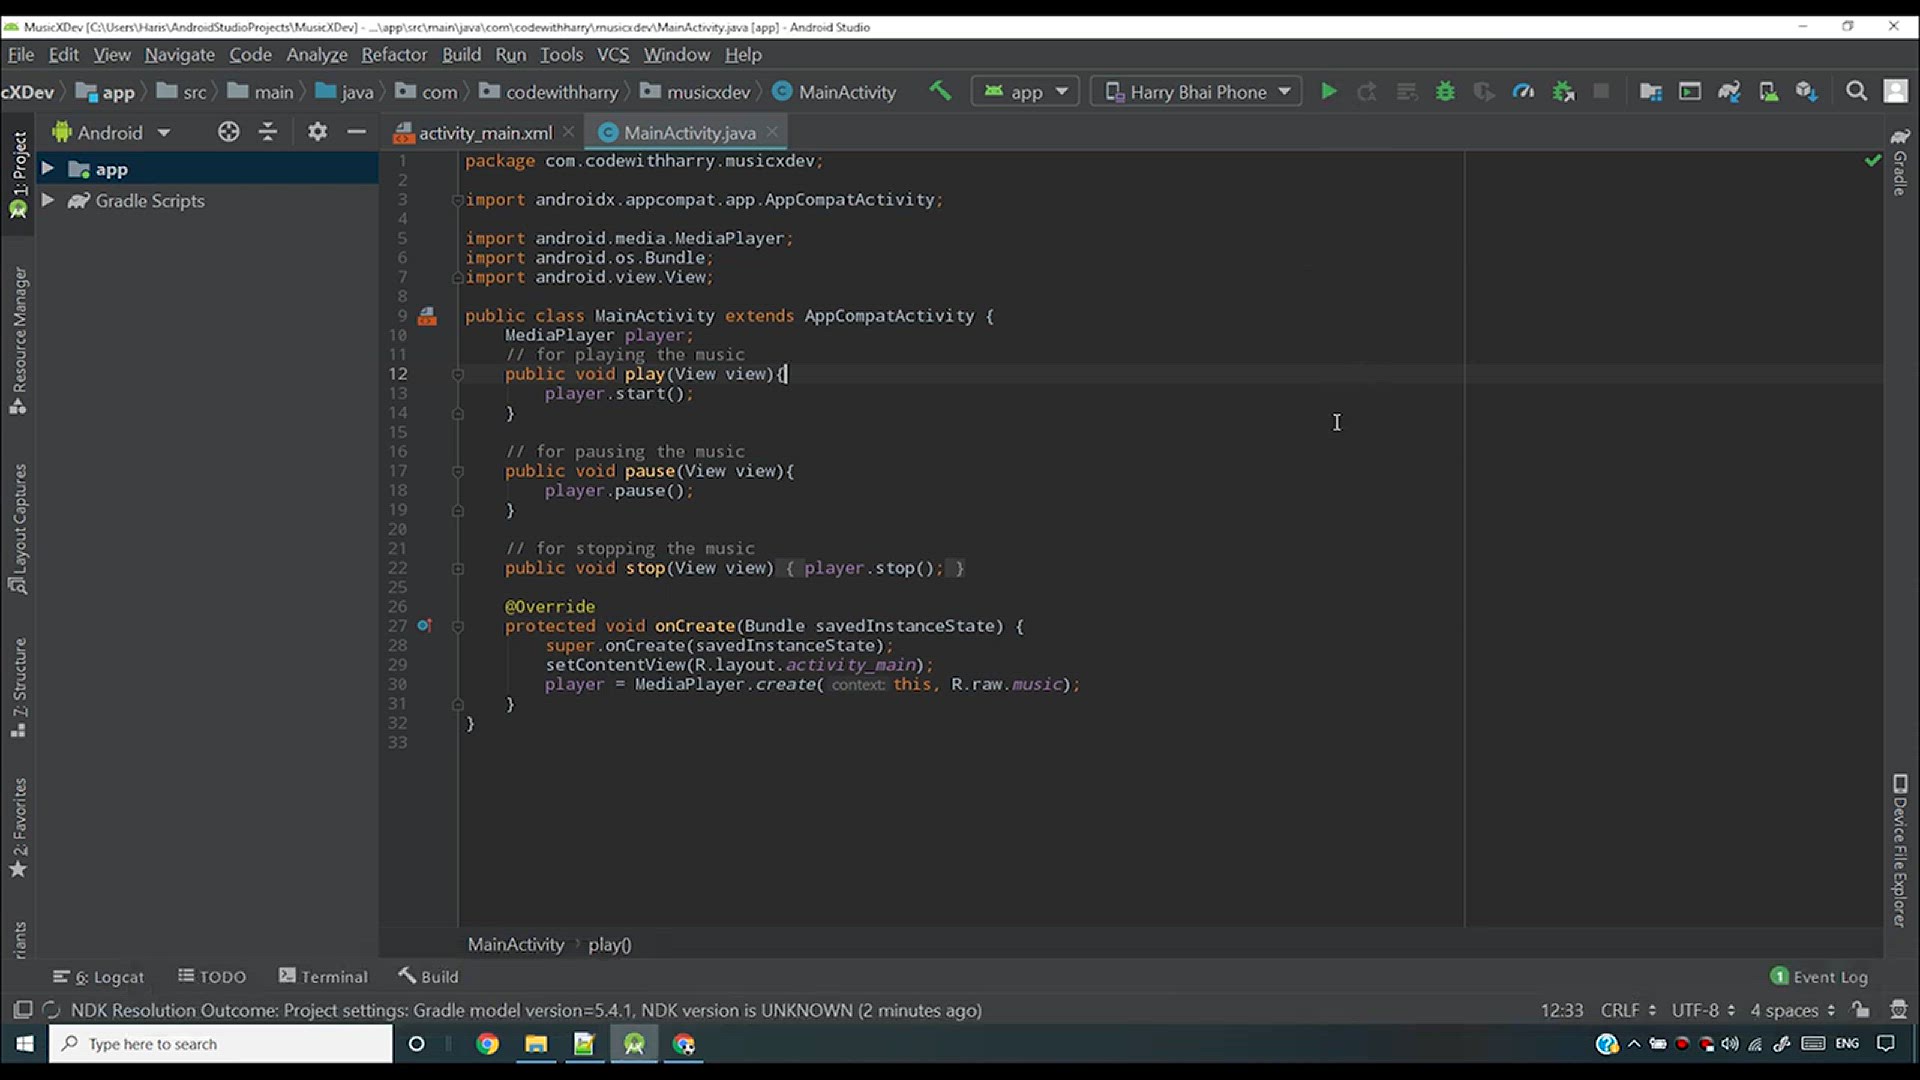Viewport: 1920px width, 1080px height.
Task: Toggle the Z: Structure tool window
Action: tap(18, 688)
